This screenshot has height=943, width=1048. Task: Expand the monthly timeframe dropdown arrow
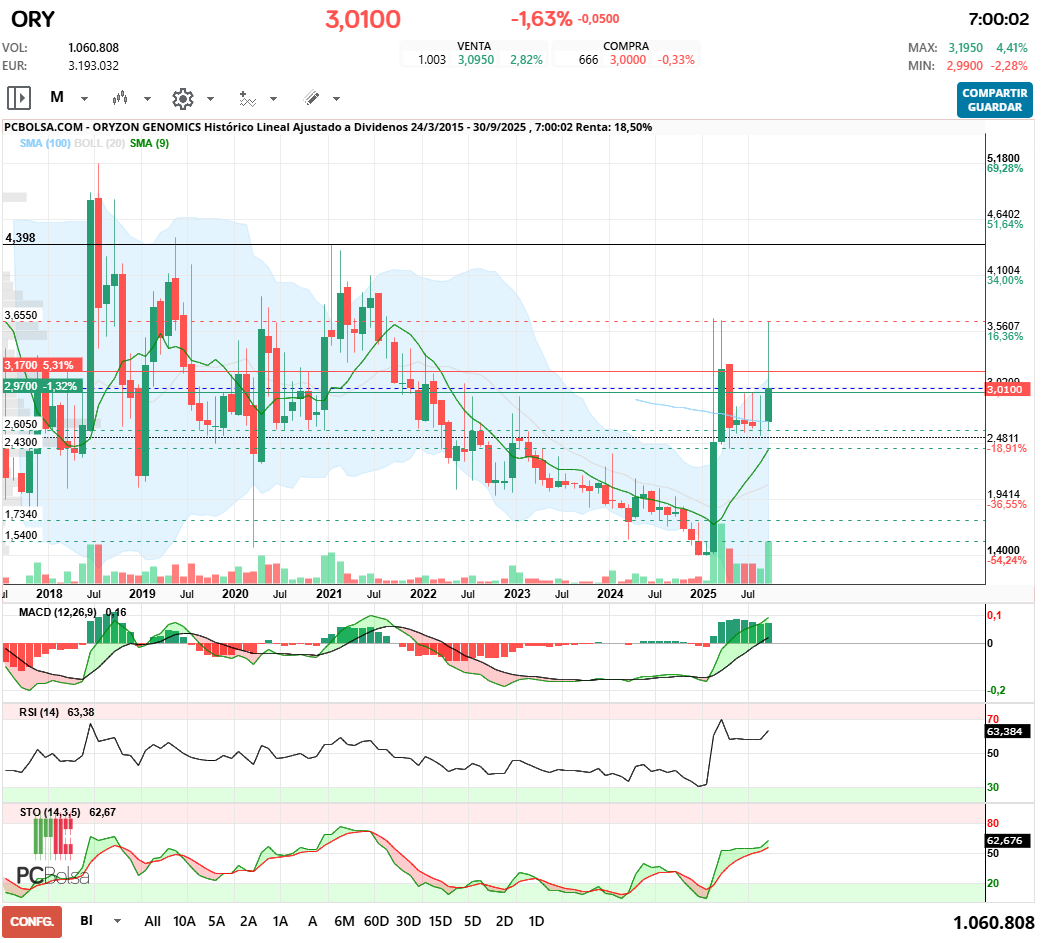[x=84, y=99]
